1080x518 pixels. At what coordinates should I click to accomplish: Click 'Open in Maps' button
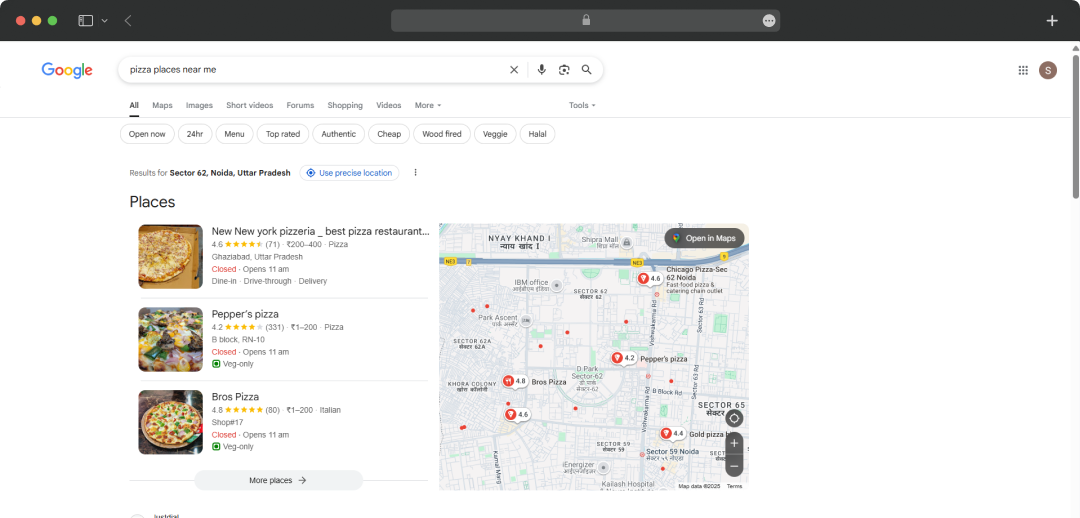coord(705,238)
